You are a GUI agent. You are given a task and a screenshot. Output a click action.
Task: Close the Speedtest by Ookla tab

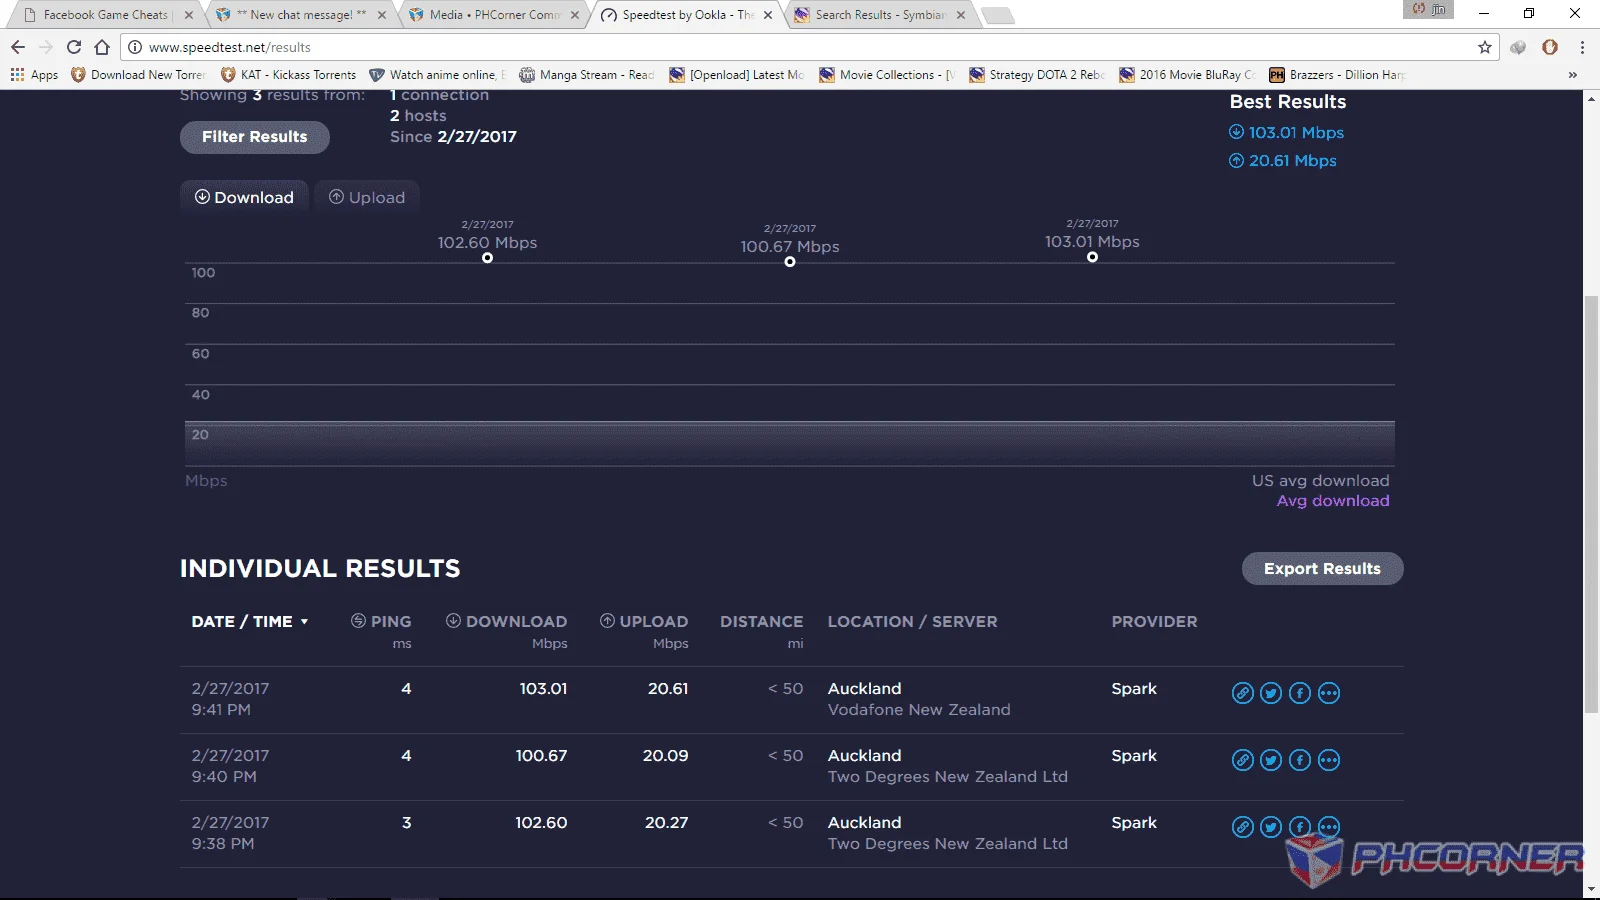[x=768, y=15]
